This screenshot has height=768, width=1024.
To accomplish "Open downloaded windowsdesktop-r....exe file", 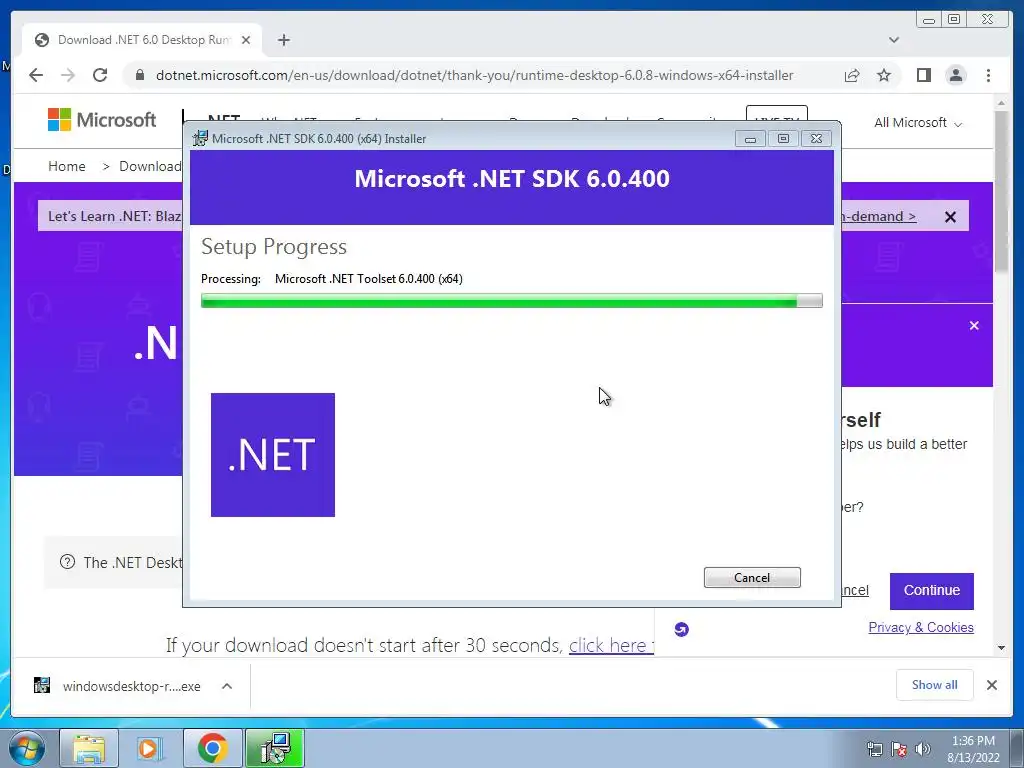I will (x=131, y=686).
